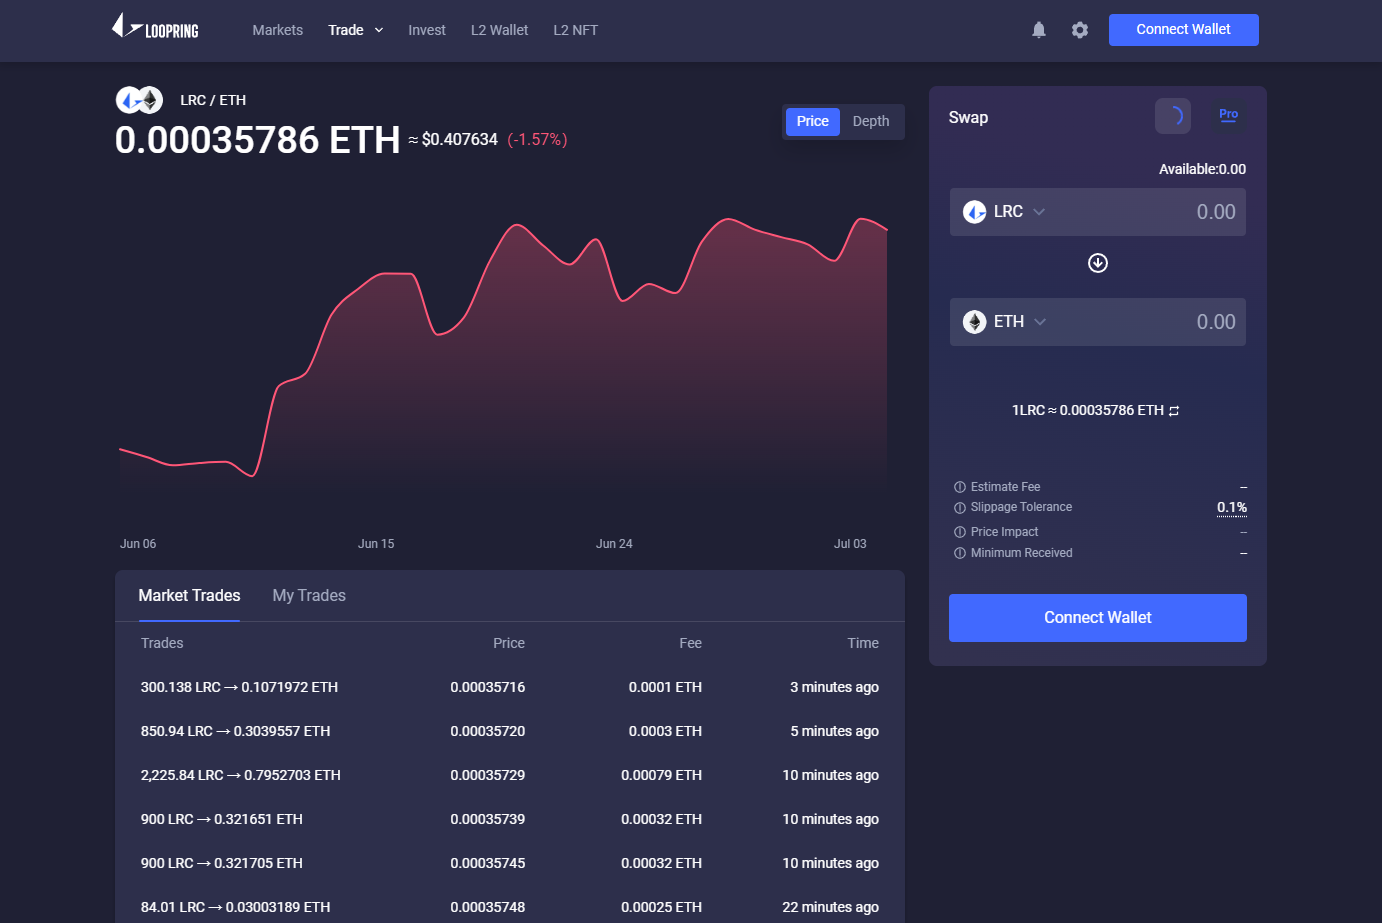Open the settings gear
This screenshot has width=1382, height=923.
1080,30
